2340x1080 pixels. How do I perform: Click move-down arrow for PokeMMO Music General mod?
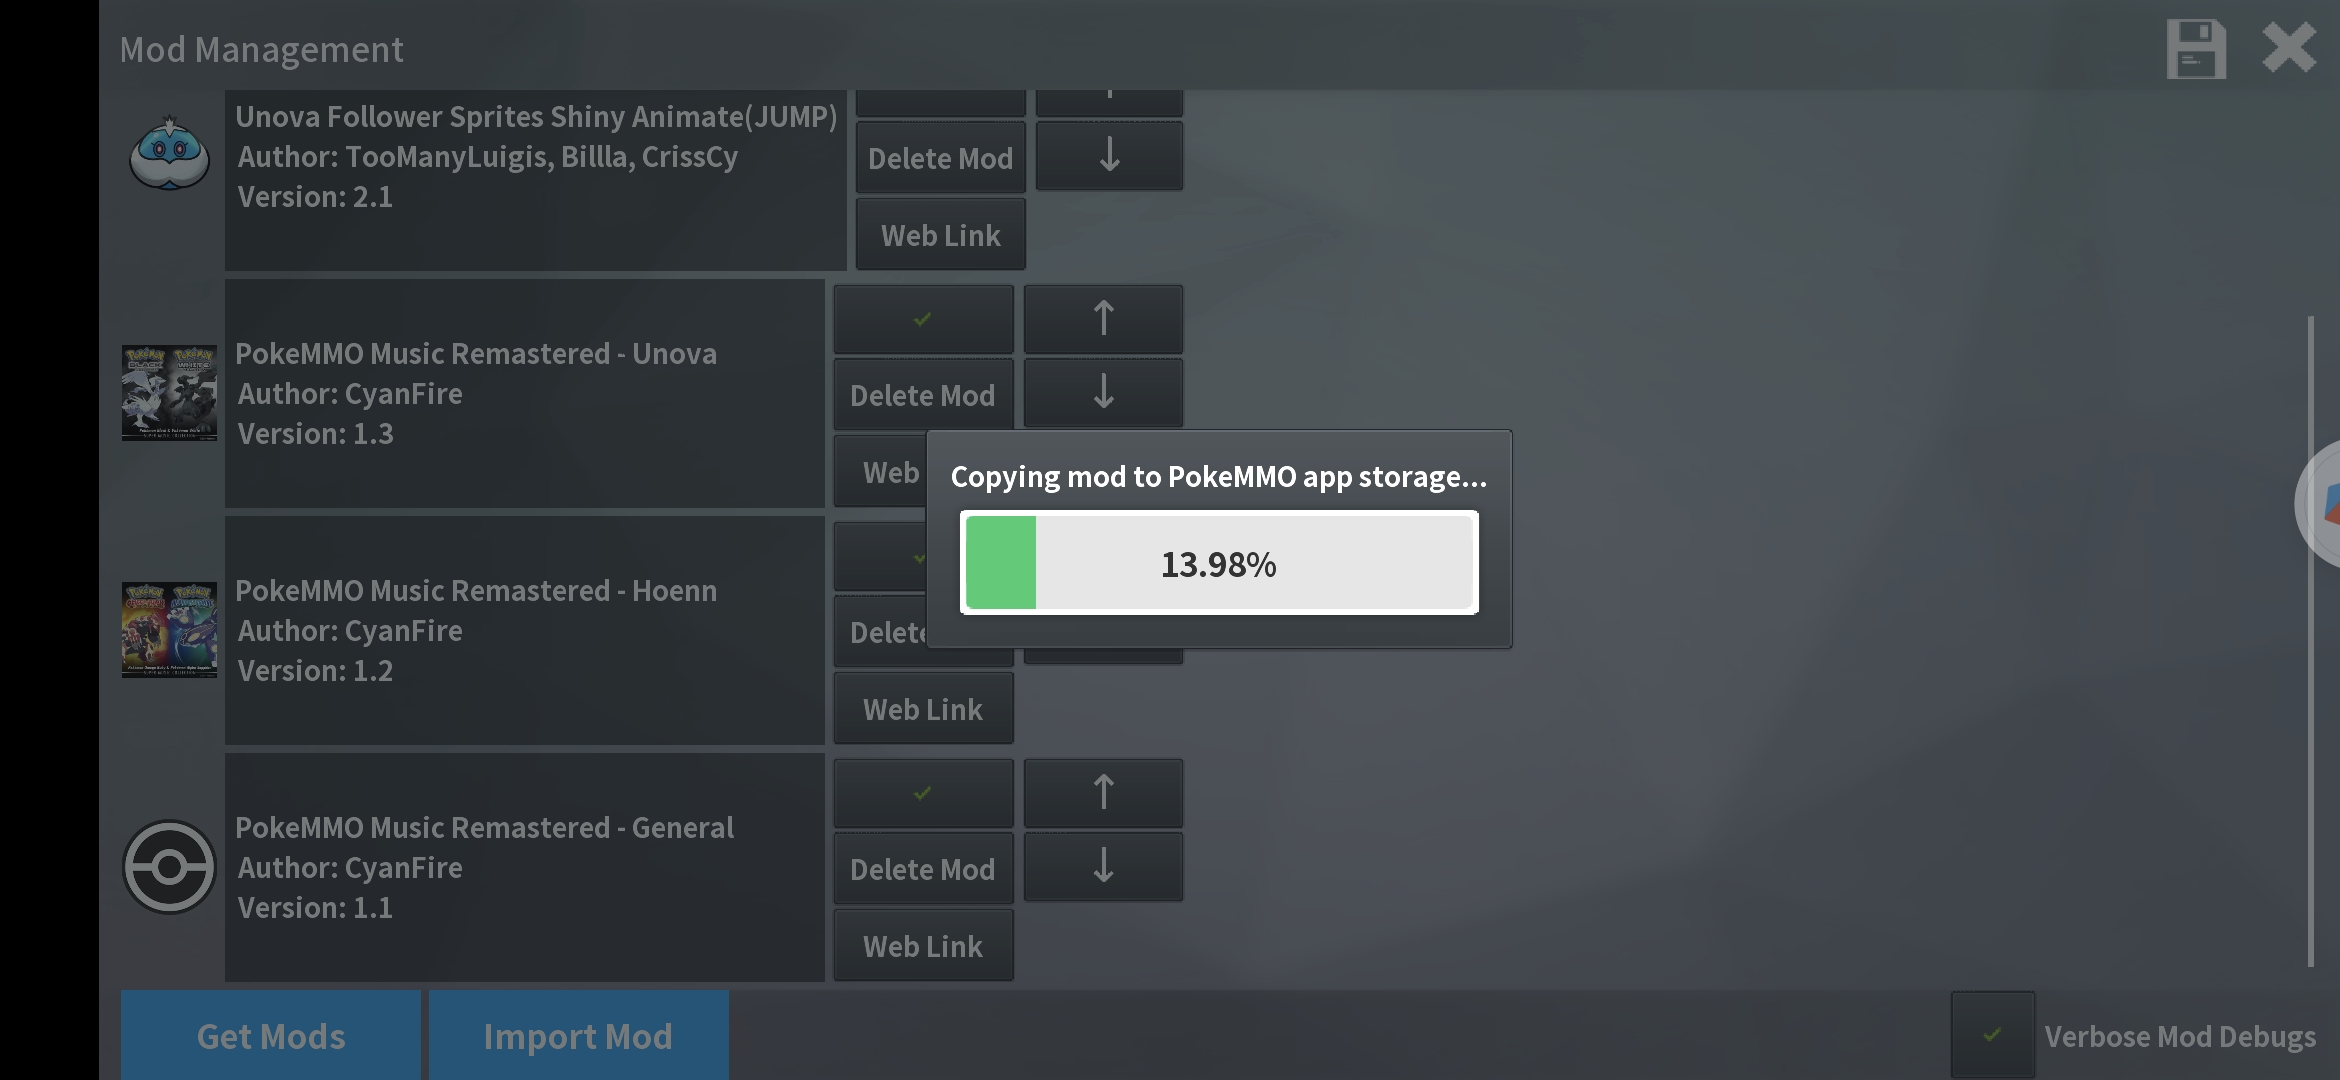coord(1104,865)
